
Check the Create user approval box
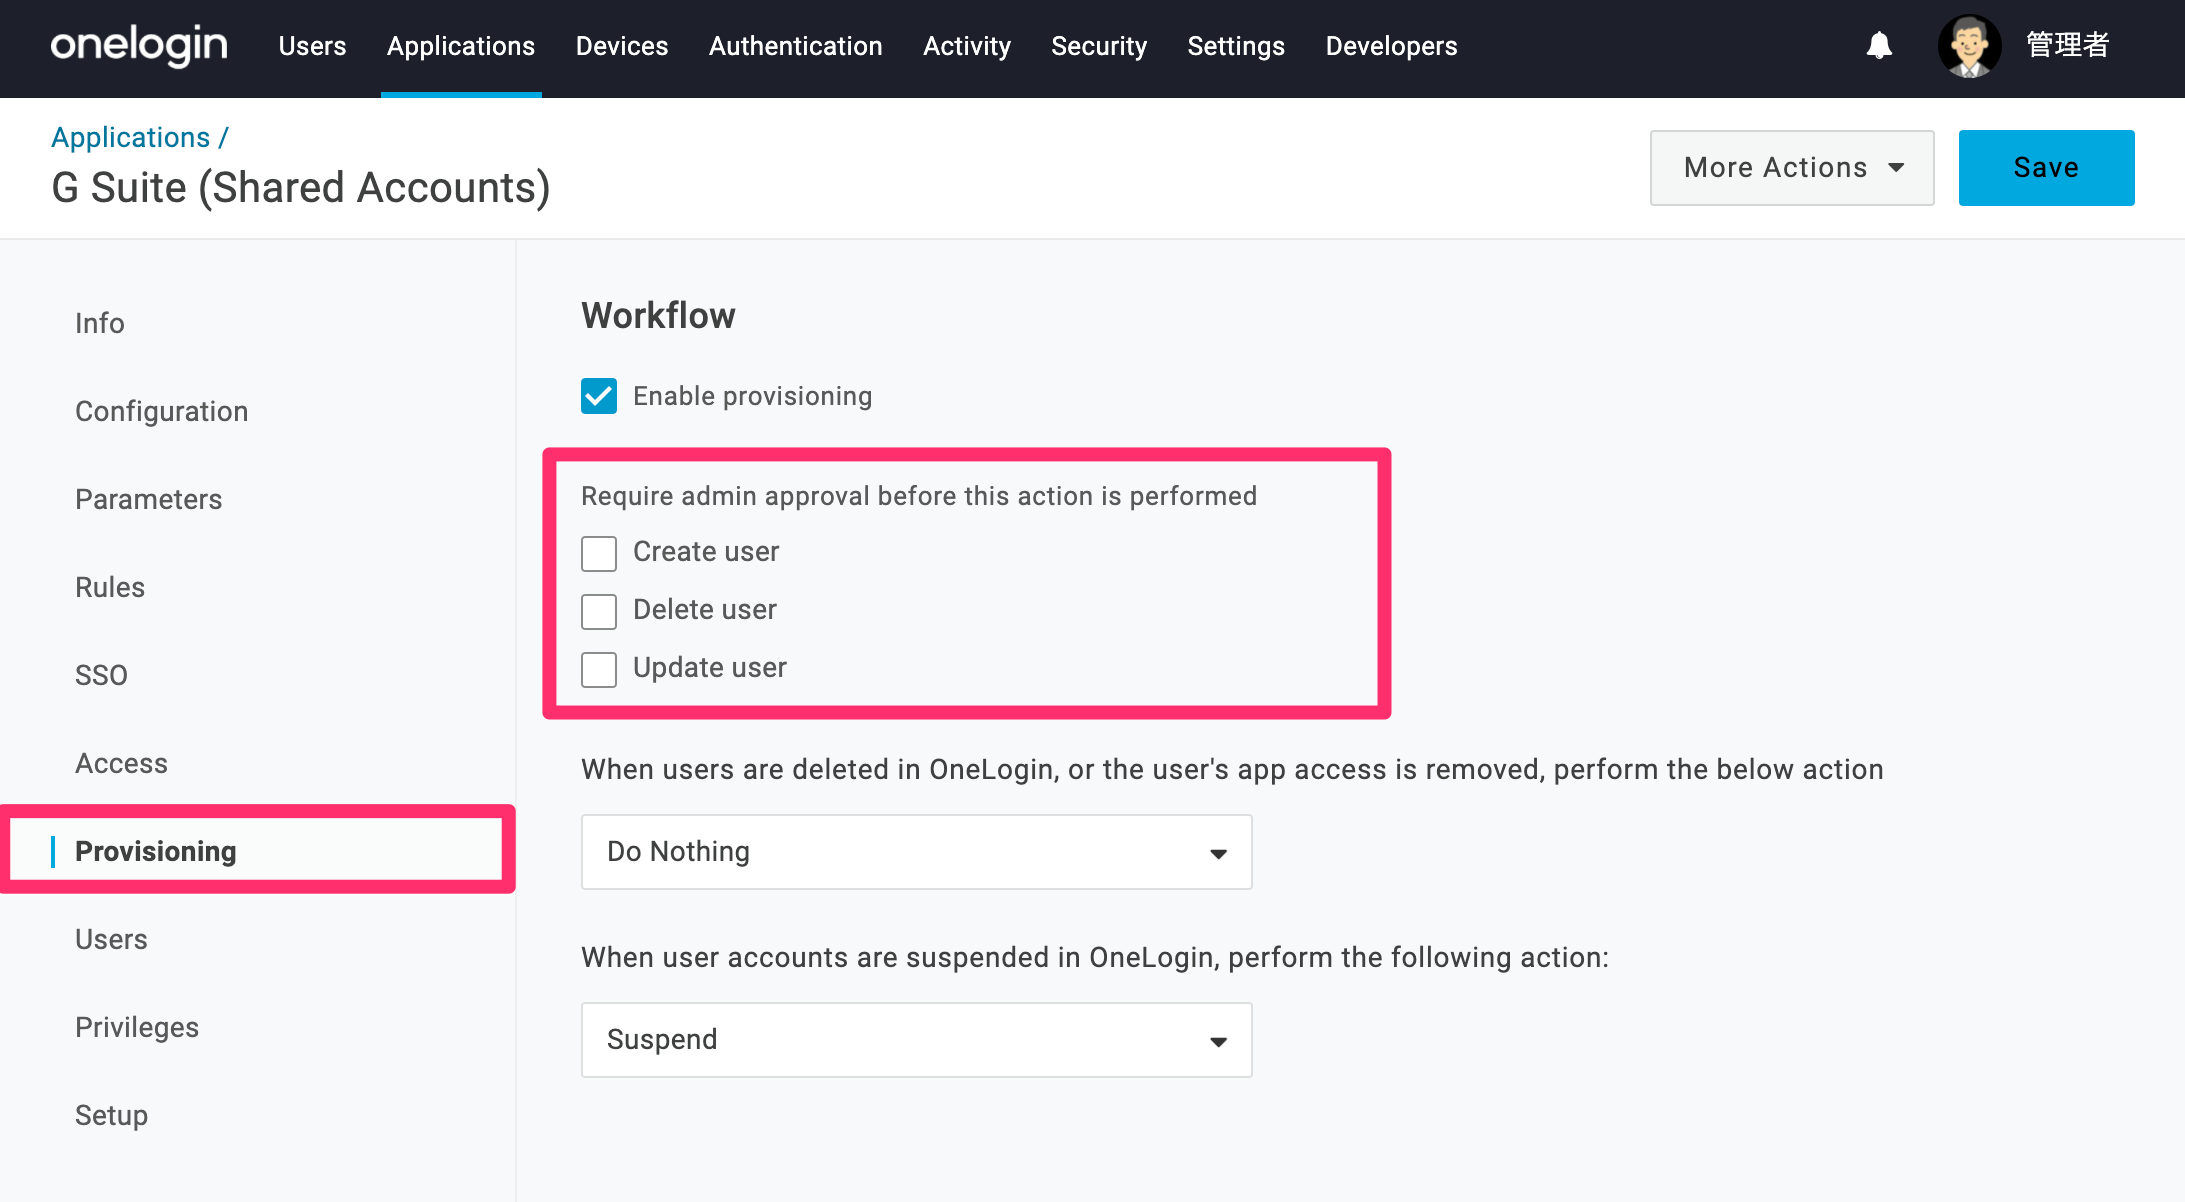tap(599, 553)
